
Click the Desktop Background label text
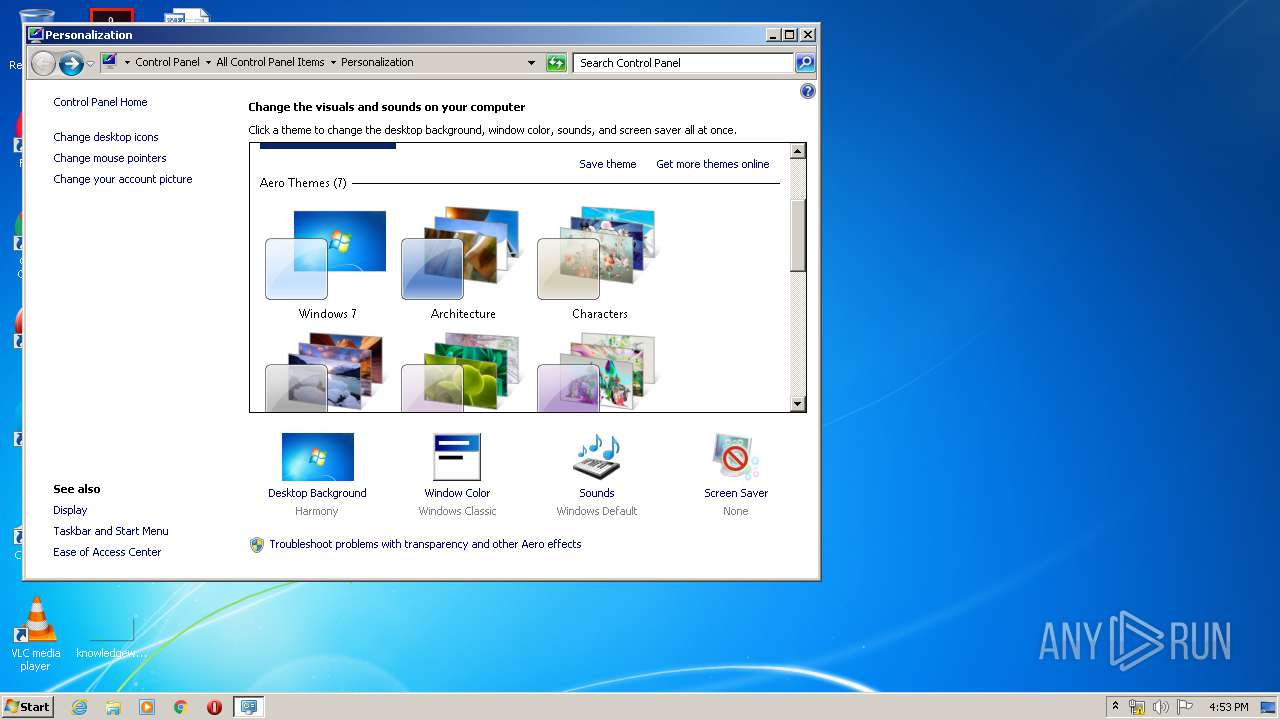click(317, 493)
